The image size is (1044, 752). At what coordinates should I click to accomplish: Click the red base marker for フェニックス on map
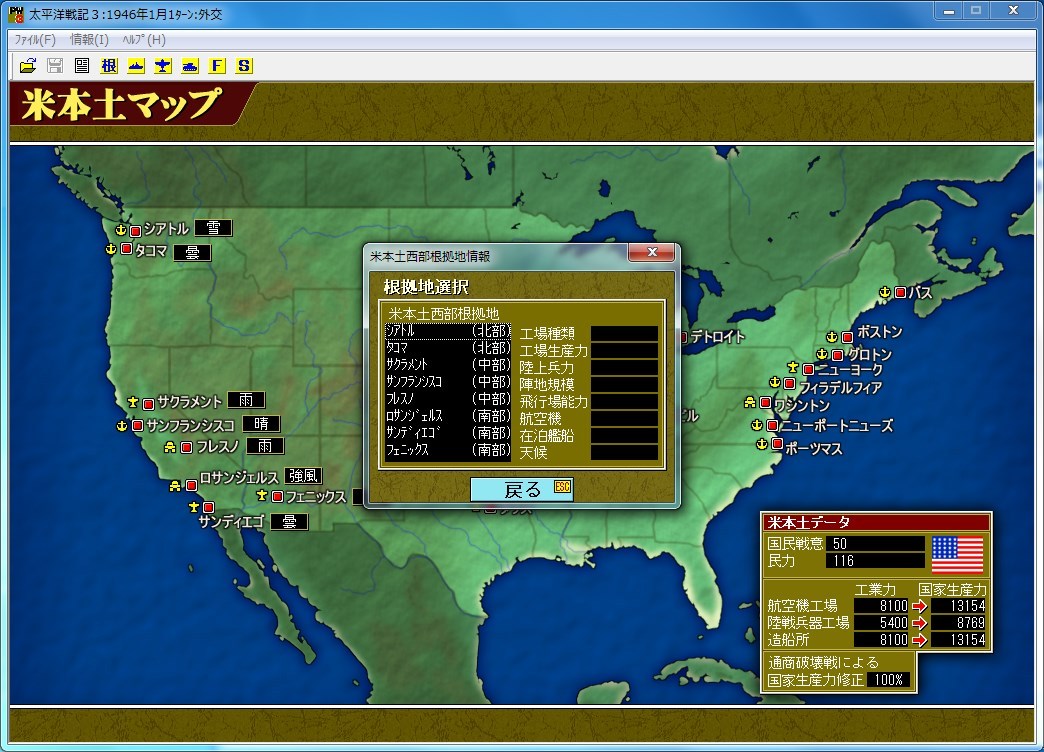pos(277,497)
